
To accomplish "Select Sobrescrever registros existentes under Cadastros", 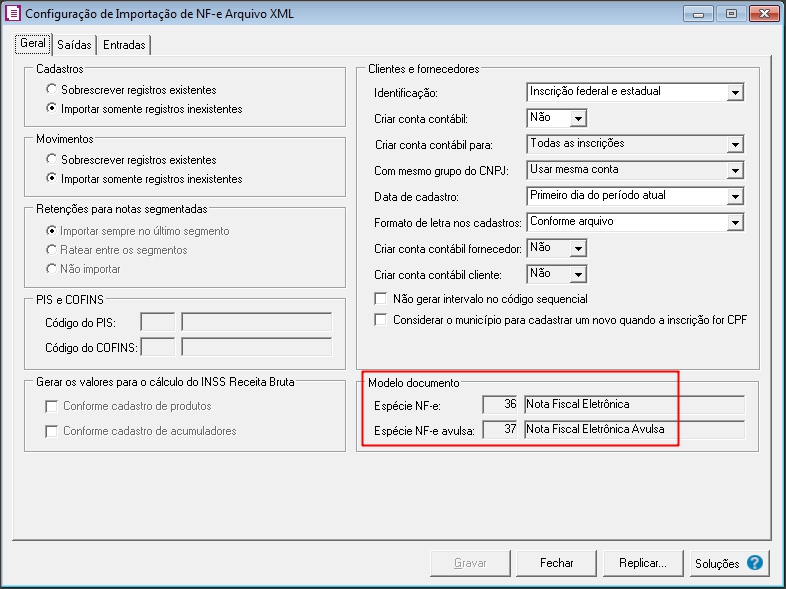I will click(52, 90).
